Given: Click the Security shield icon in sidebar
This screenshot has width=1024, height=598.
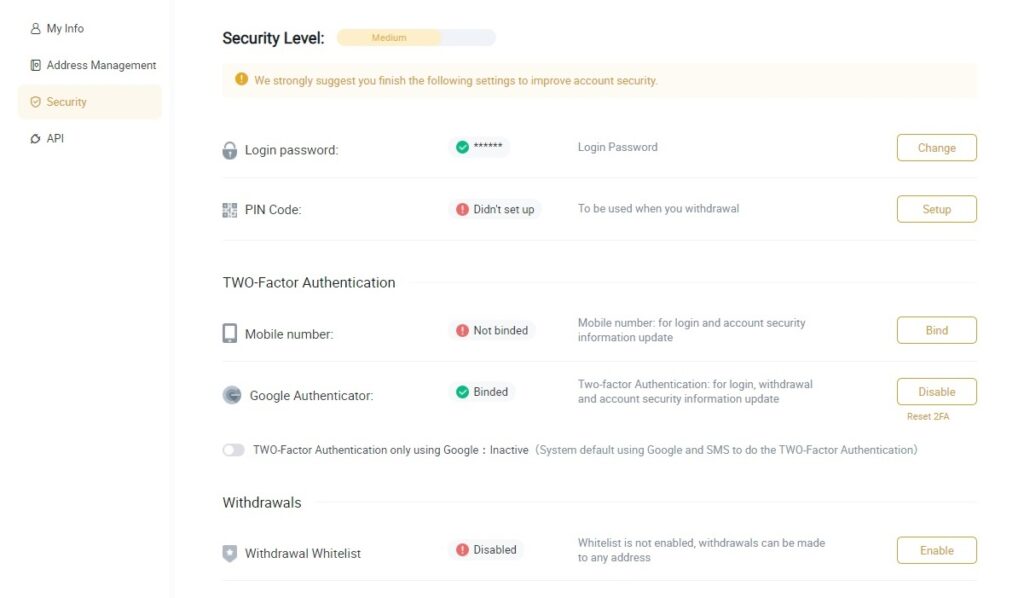Looking at the screenshot, I should coord(35,102).
